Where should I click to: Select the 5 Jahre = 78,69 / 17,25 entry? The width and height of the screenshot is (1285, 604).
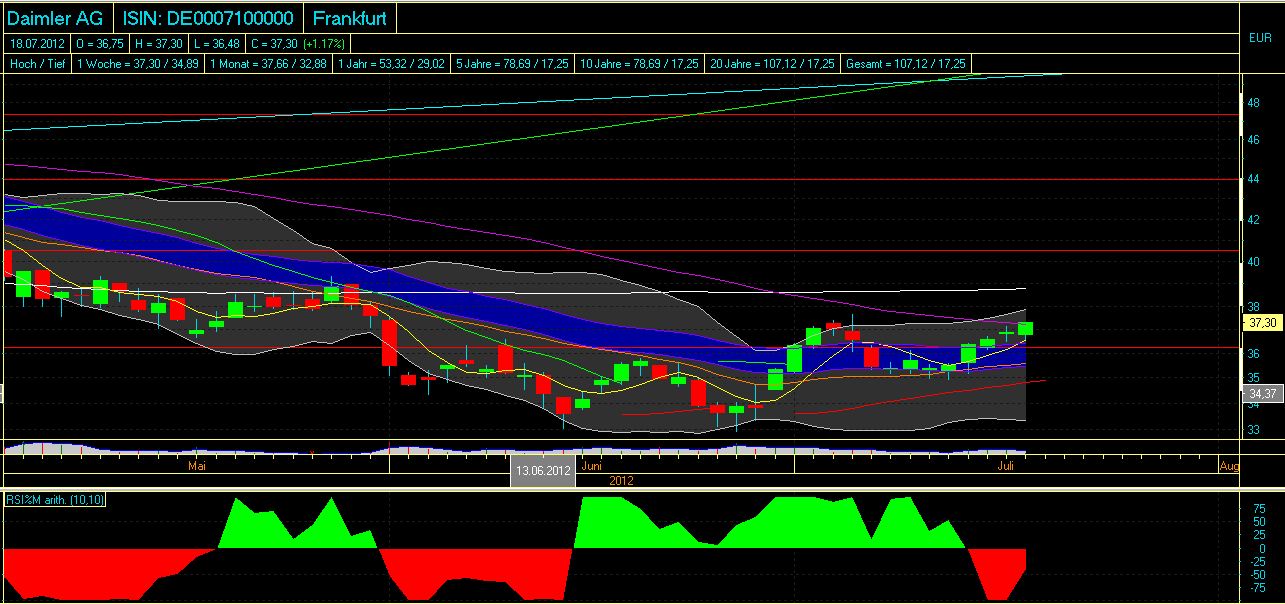(513, 64)
